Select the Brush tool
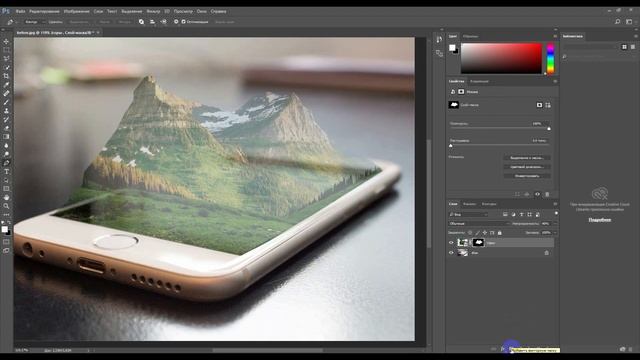This screenshot has width=640, height=360. [x=6, y=102]
